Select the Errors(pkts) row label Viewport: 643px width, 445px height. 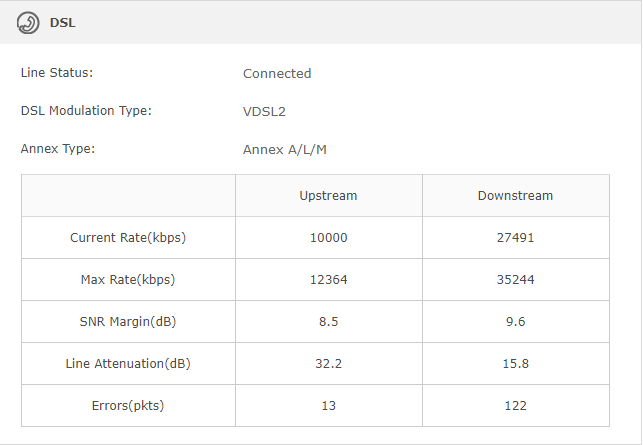click(x=128, y=406)
